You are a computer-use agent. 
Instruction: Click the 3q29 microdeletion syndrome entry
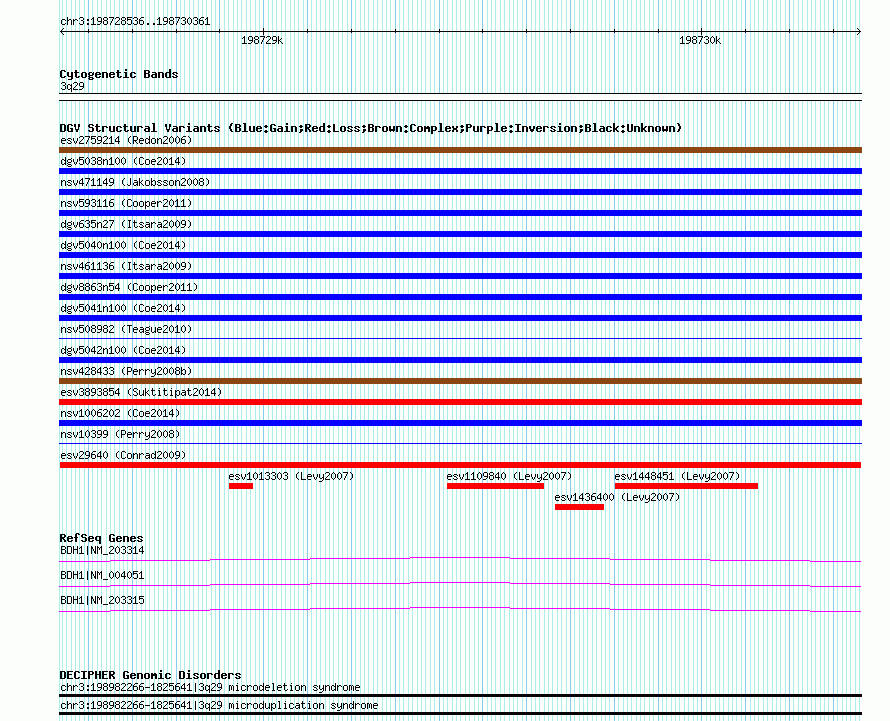click(210, 688)
